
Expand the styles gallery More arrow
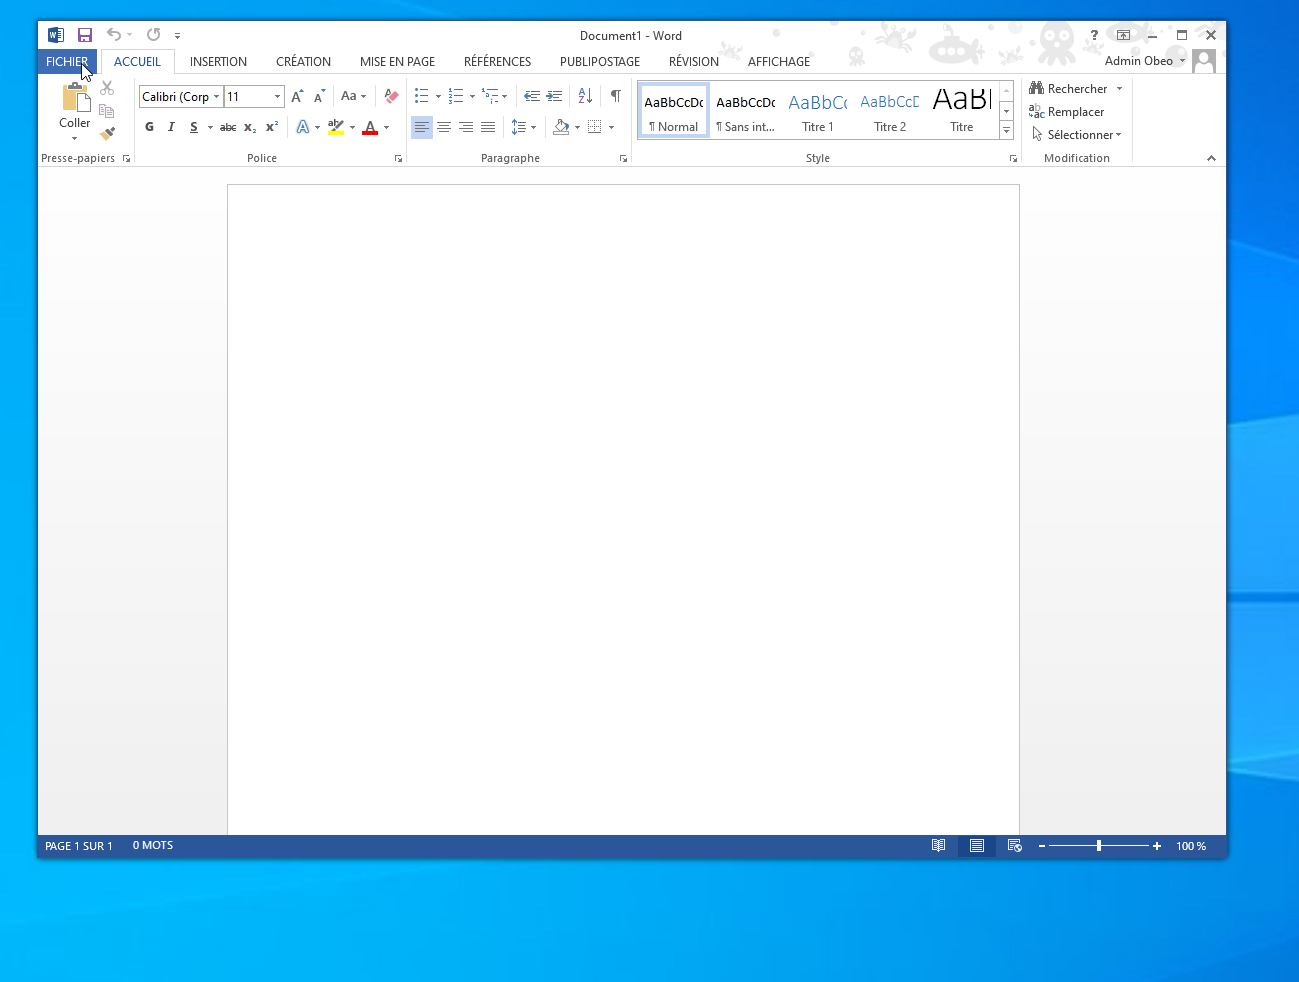click(x=1006, y=131)
